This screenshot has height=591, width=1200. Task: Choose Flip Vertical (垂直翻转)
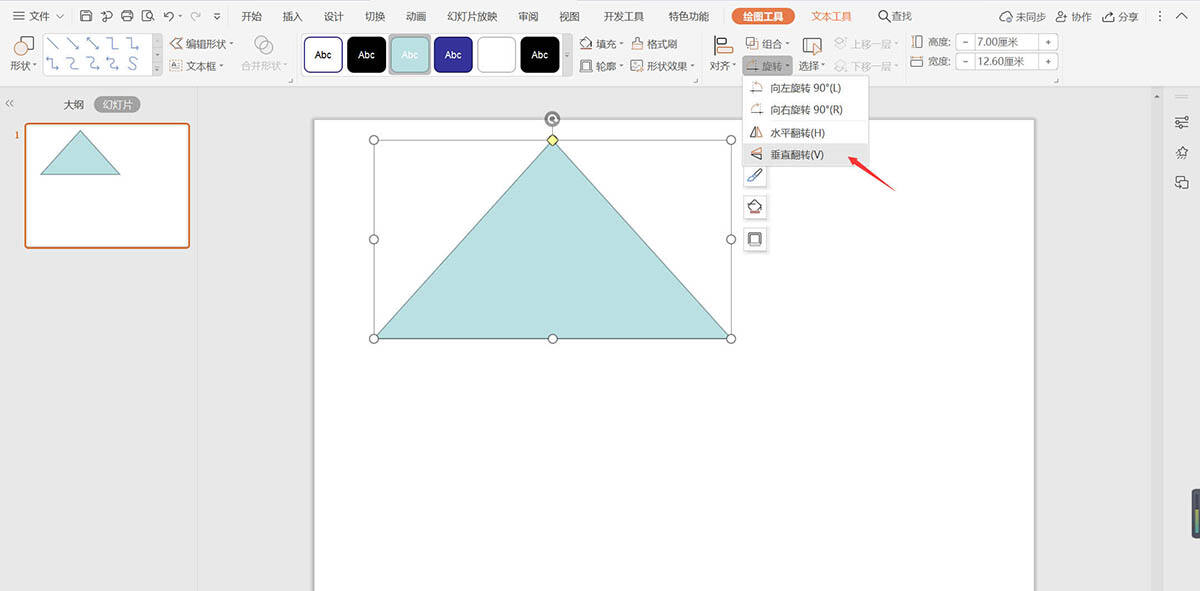tap(805, 155)
